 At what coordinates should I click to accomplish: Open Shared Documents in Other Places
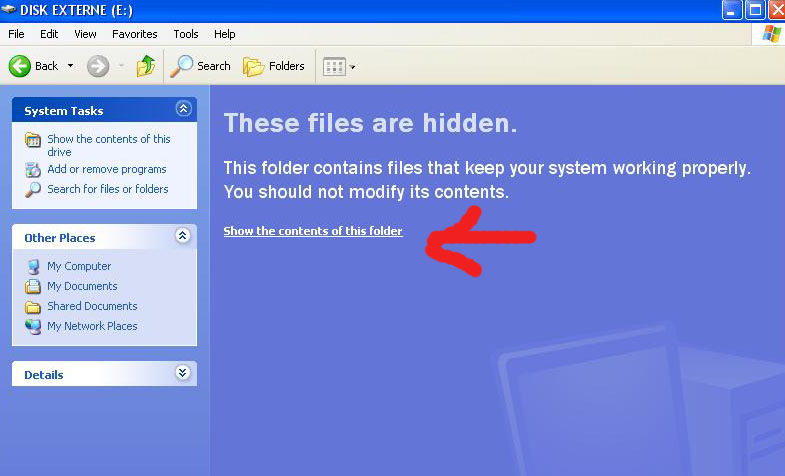click(x=92, y=306)
